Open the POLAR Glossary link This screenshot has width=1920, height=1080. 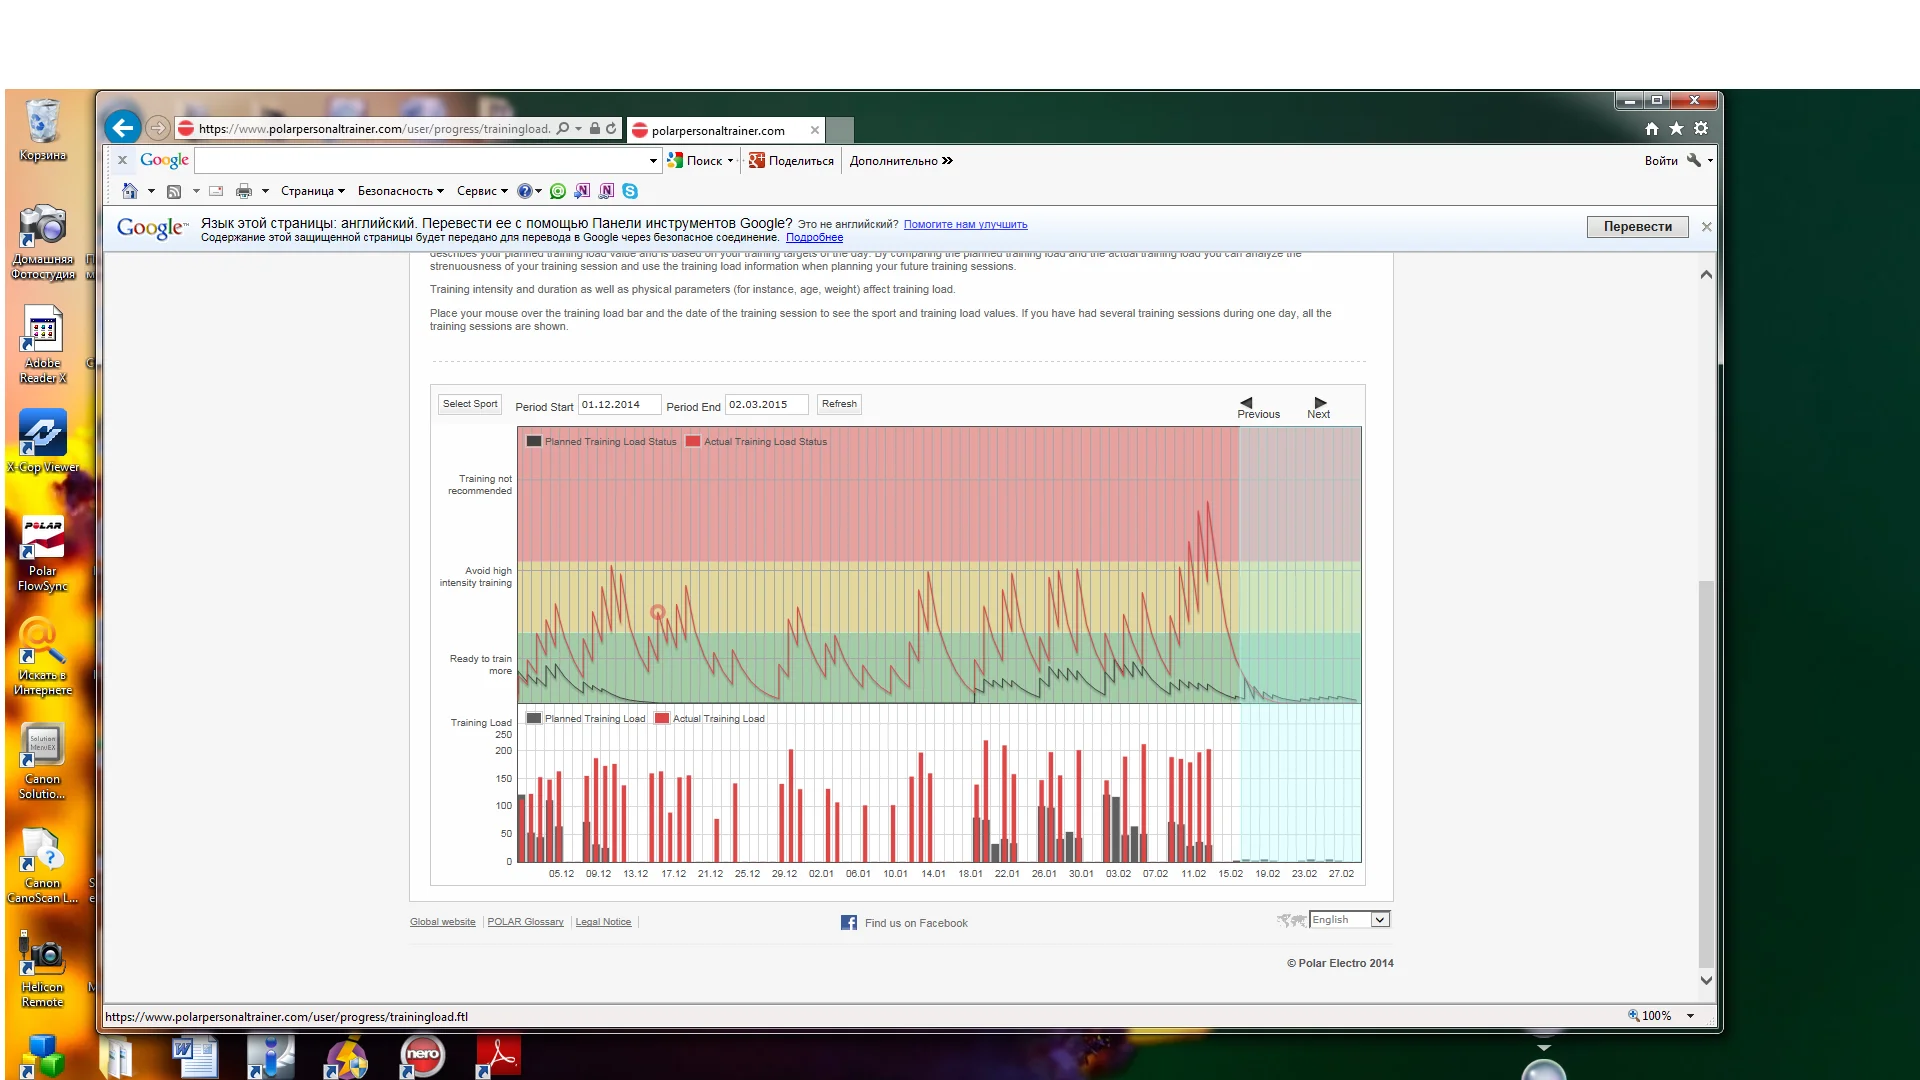point(525,922)
